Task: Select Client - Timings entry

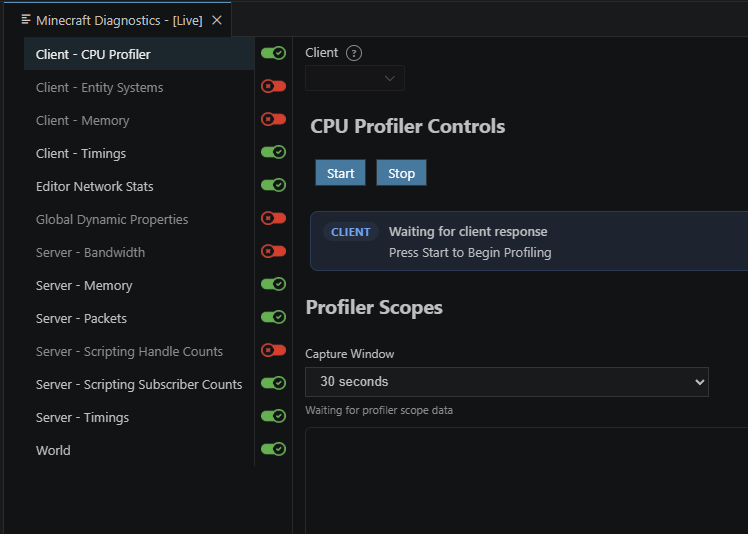Action: pos(139,153)
